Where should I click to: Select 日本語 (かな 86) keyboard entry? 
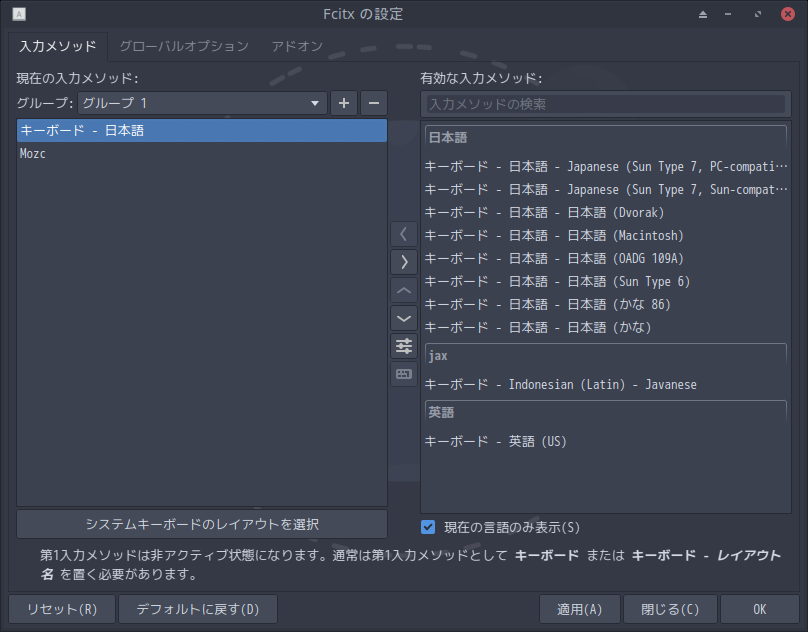point(606,305)
